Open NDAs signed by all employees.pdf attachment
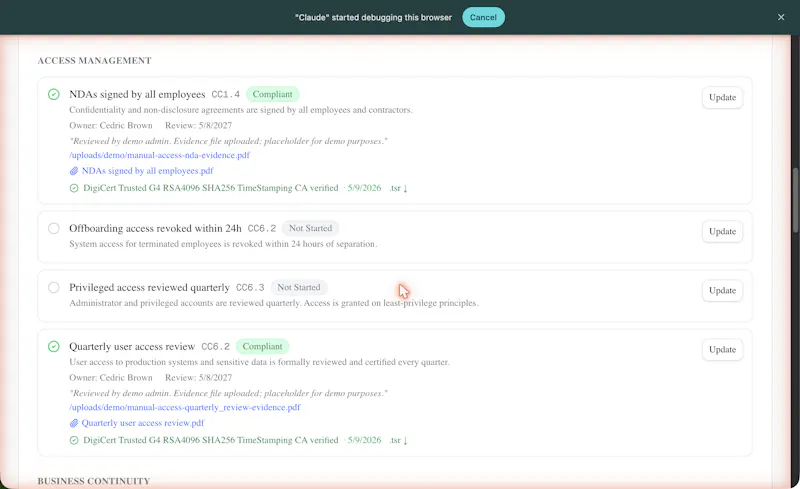800x489 pixels. click(x=147, y=171)
